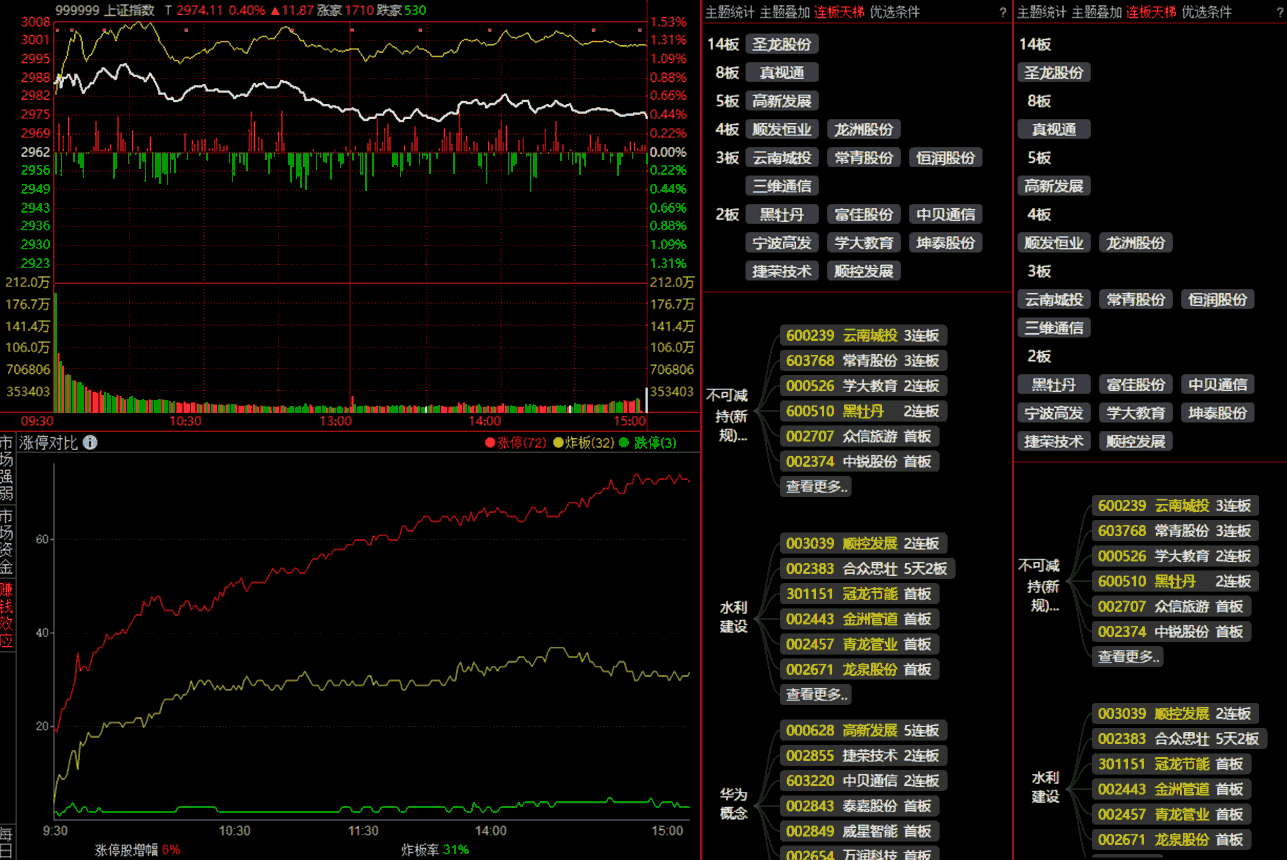The image size is (1287, 860).
Task: Select 603768 常青股份 3连板 row in middle panel
Action: click(863, 360)
